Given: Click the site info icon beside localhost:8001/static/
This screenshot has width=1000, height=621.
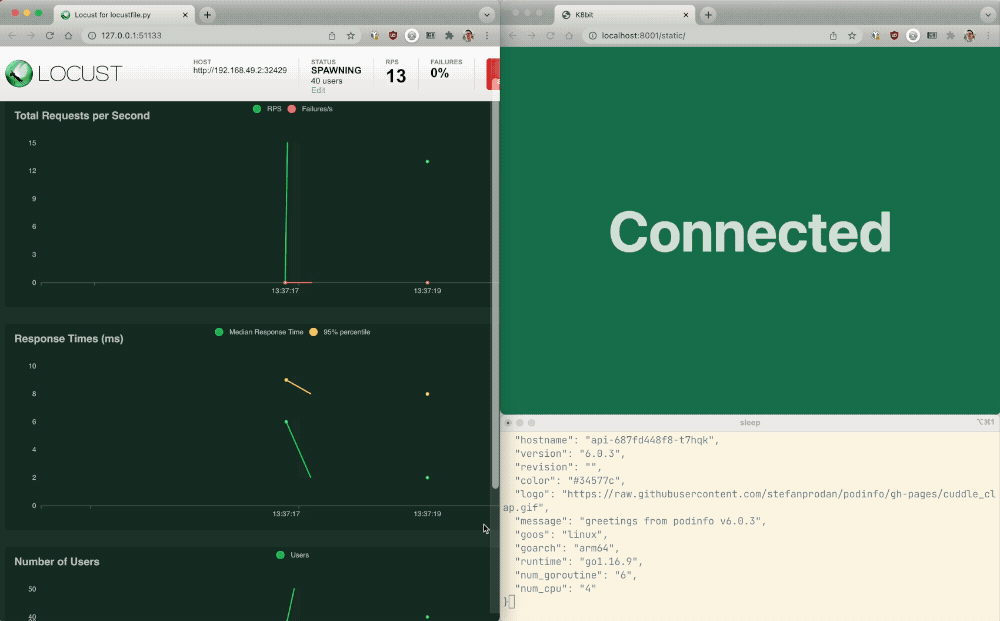Looking at the screenshot, I should (x=591, y=35).
